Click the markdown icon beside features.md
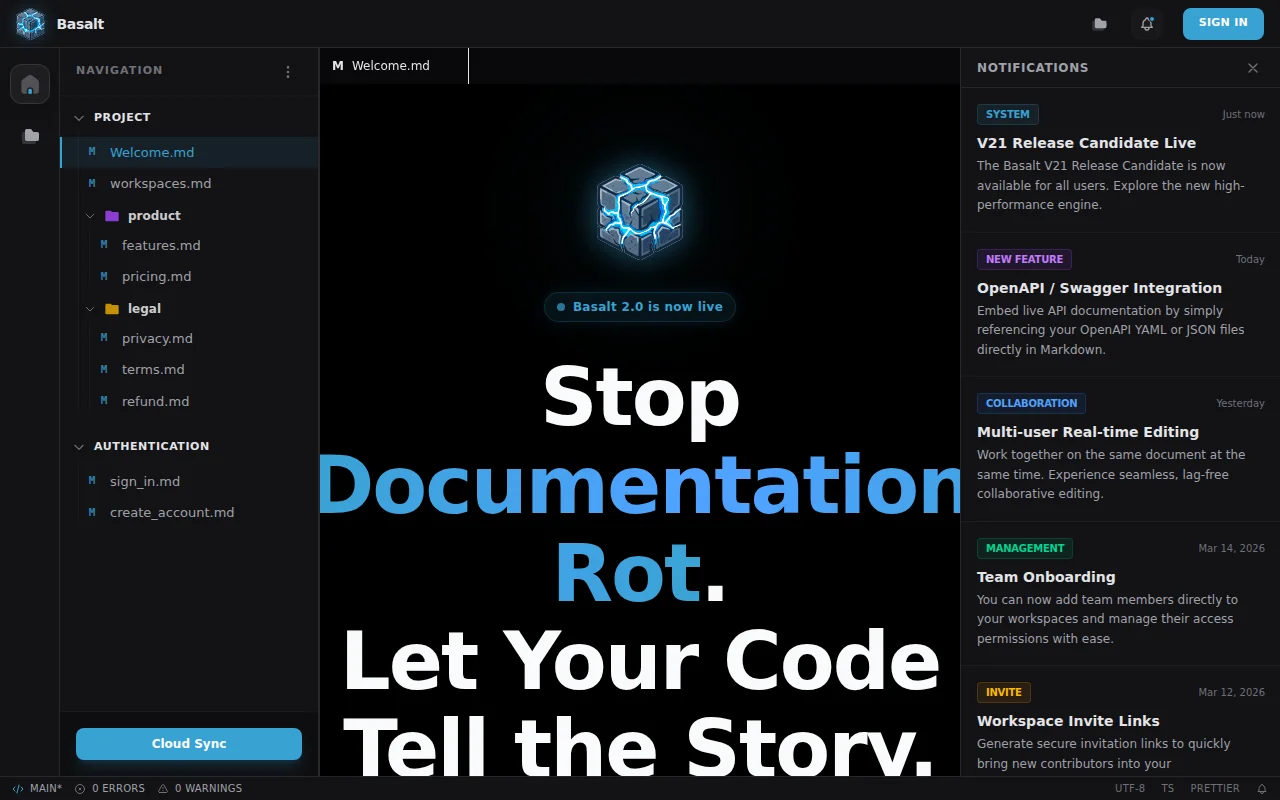The width and height of the screenshot is (1280, 800). click(104, 245)
